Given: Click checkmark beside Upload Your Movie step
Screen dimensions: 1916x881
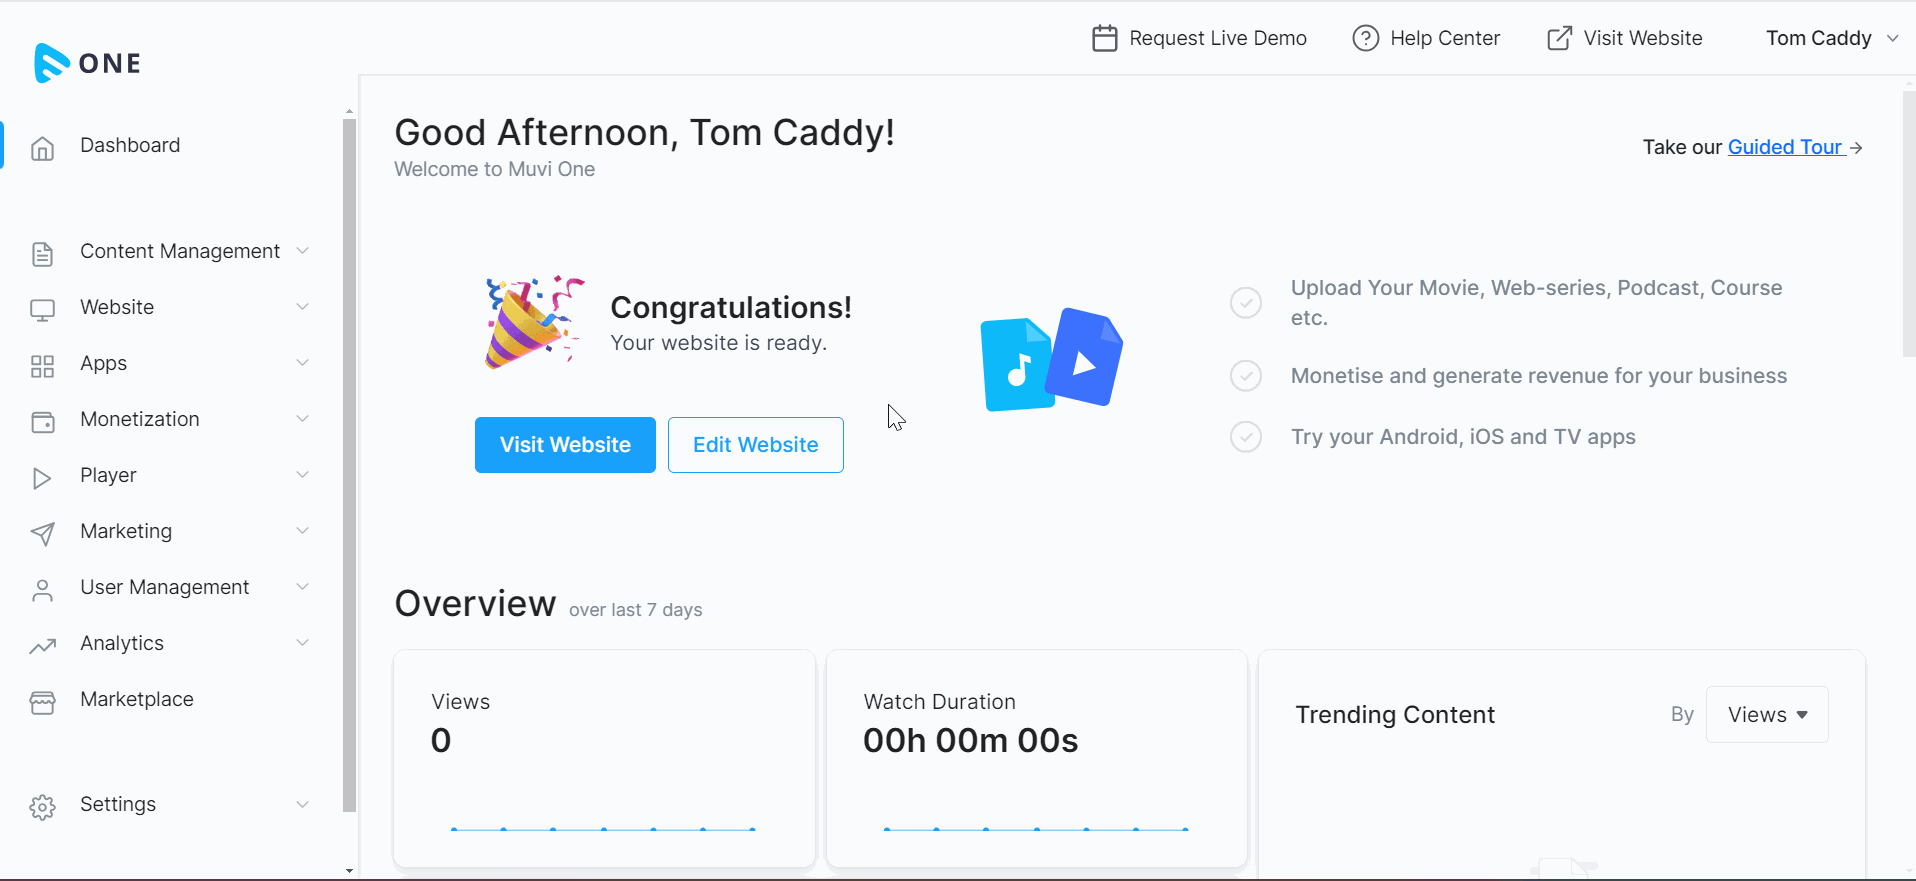Looking at the screenshot, I should coord(1245,302).
